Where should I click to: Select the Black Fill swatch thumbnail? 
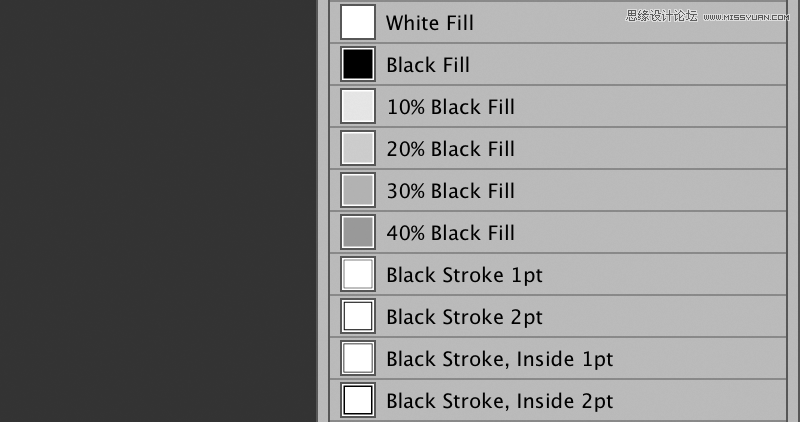358,64
